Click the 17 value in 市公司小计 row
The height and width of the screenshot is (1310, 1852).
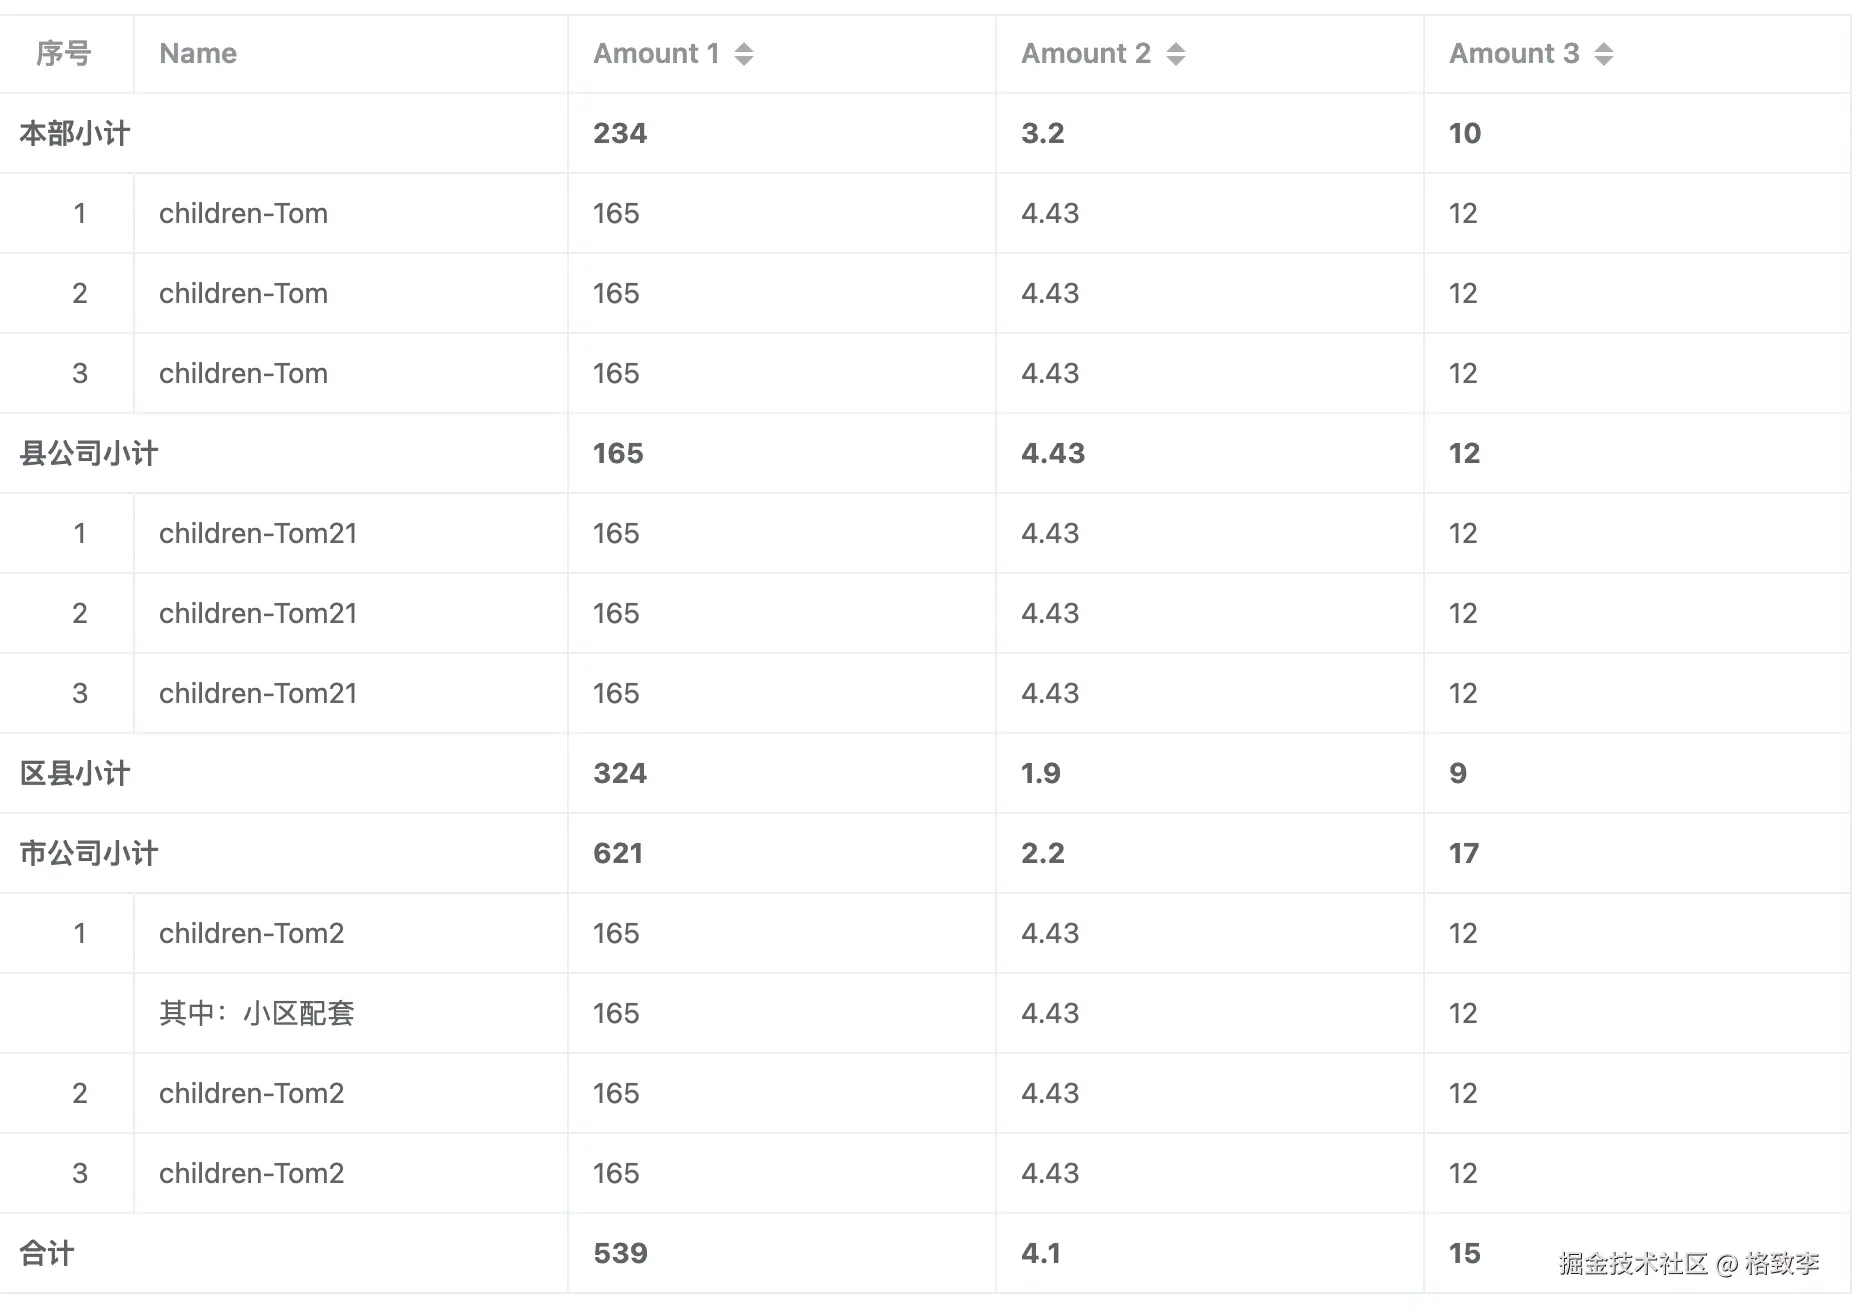pyautogui.click(x=1464, y=854)
